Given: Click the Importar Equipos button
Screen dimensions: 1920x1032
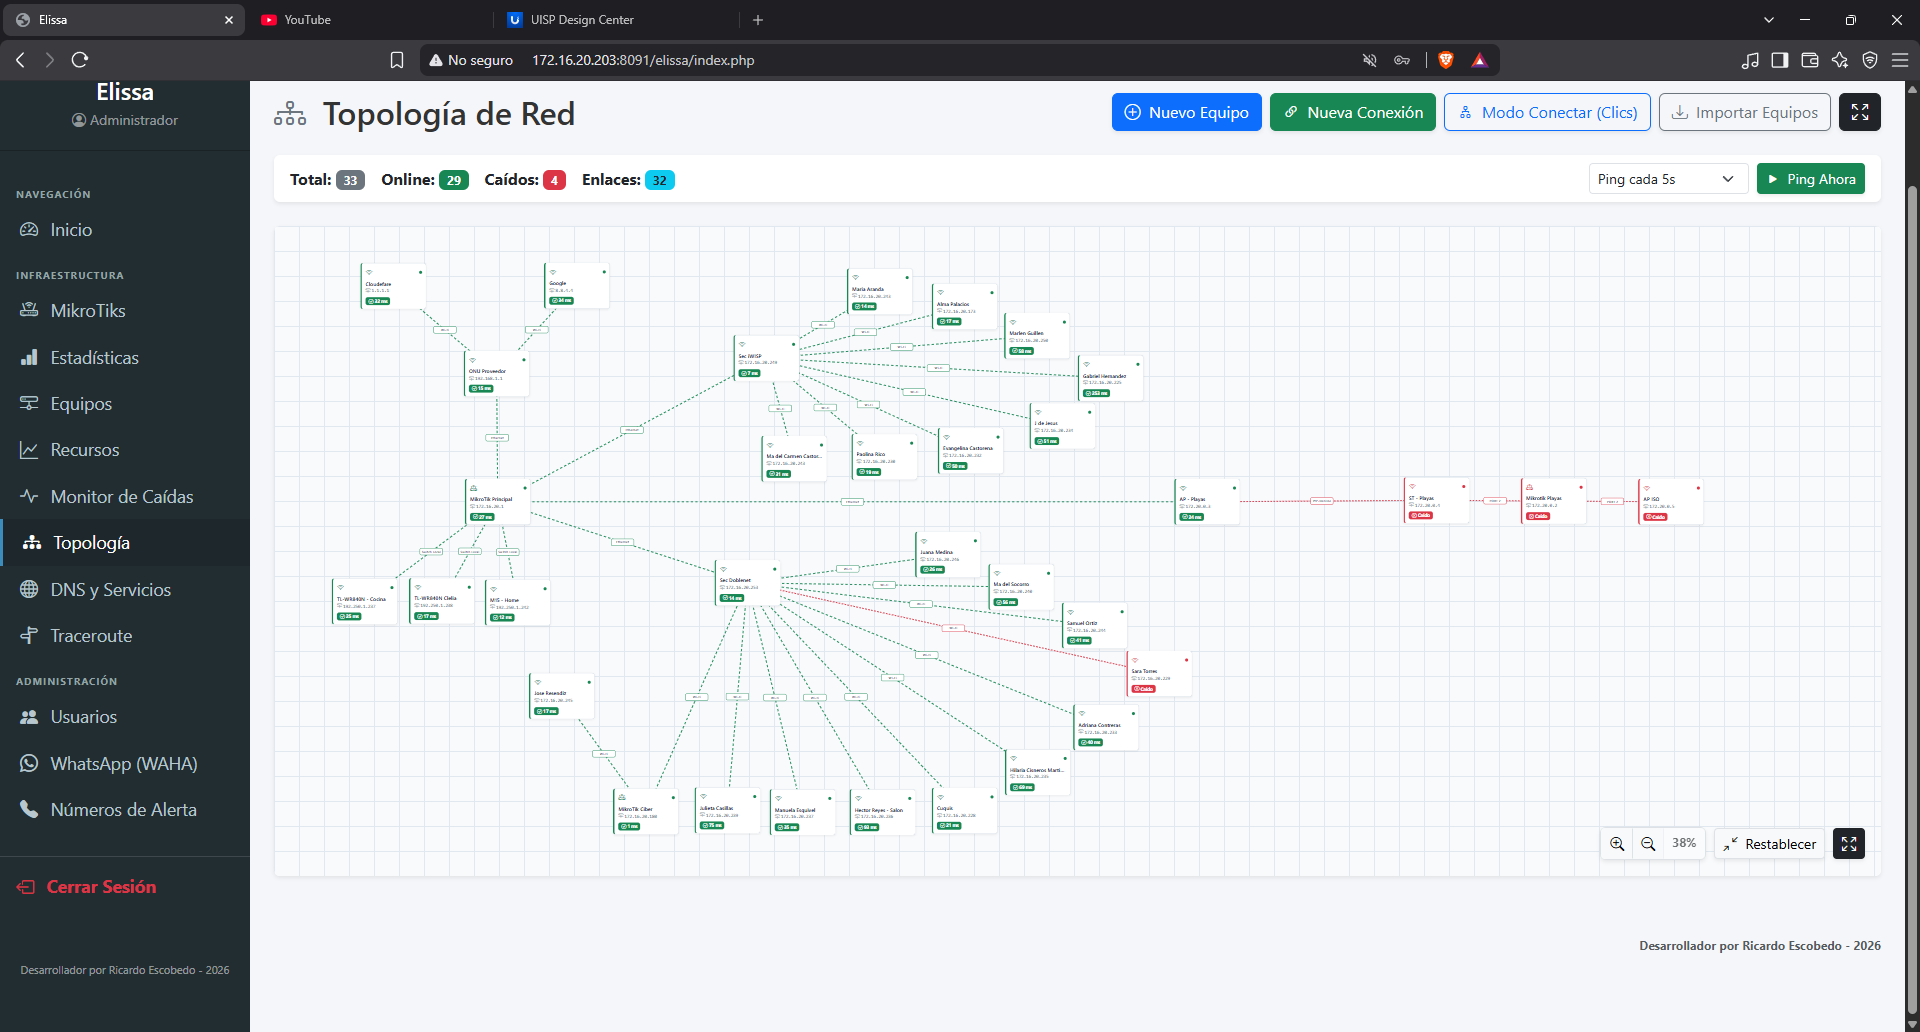Looking at the screenshot, I should 1745,112.
